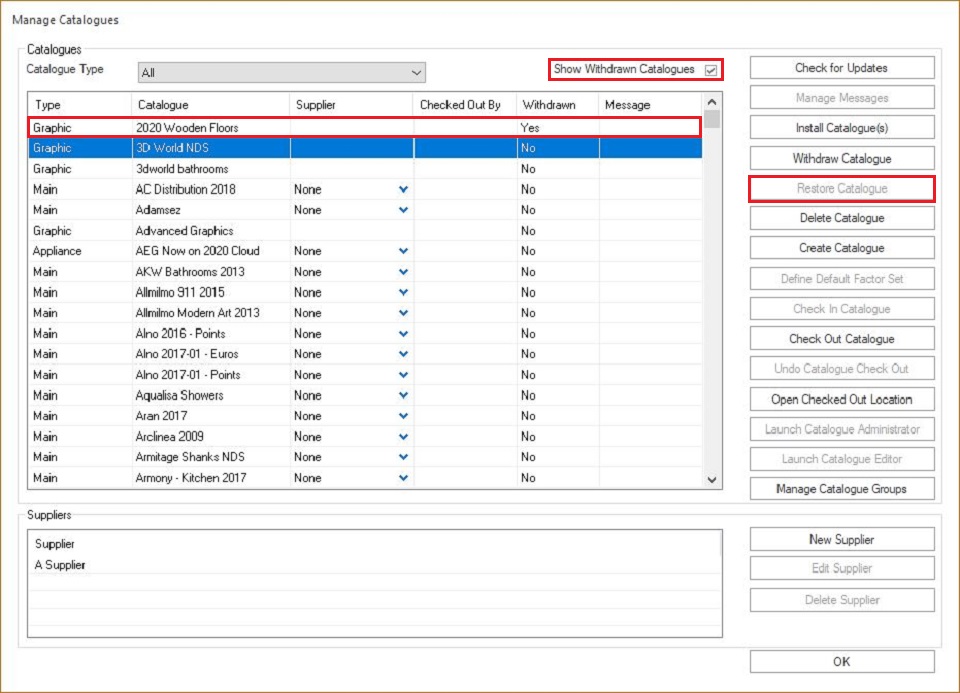Click Manage Catalogue Groups button

pos(842,489)
